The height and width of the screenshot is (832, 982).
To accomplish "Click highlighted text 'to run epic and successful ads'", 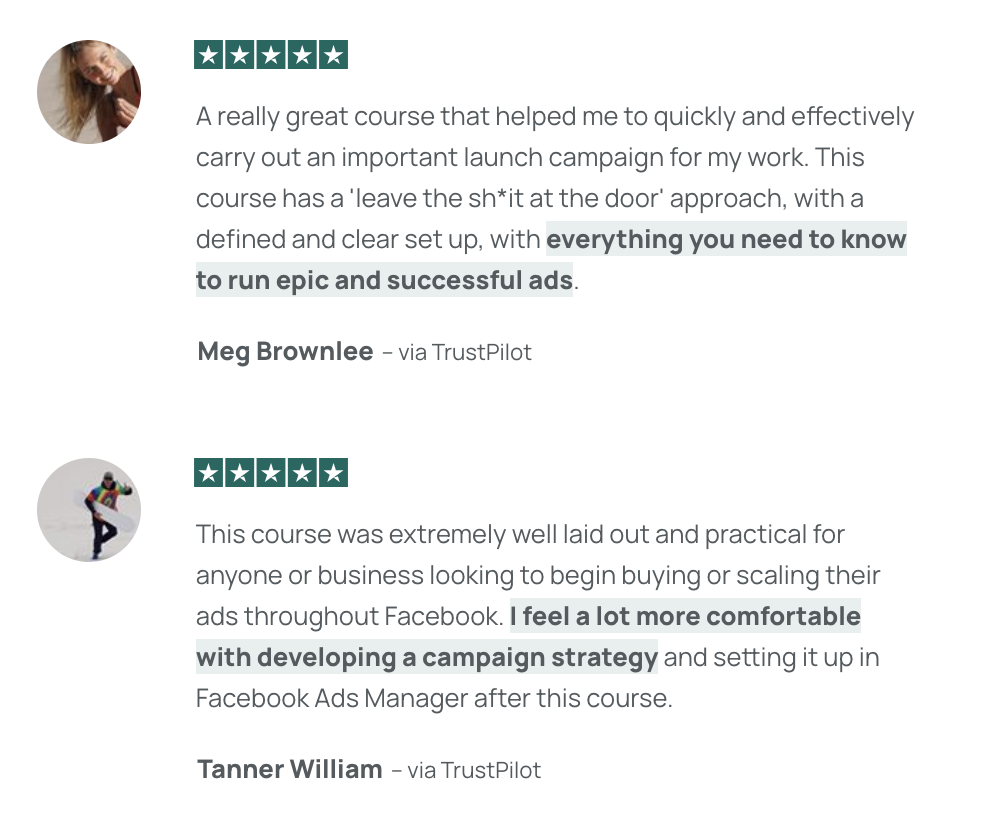I will 385,279.
